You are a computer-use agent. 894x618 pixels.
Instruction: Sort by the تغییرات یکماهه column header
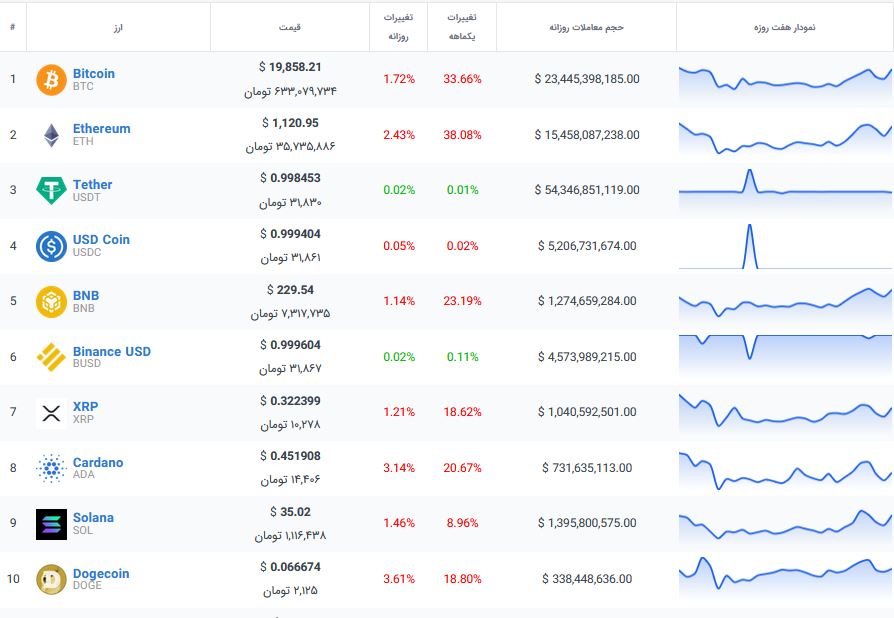462,27
